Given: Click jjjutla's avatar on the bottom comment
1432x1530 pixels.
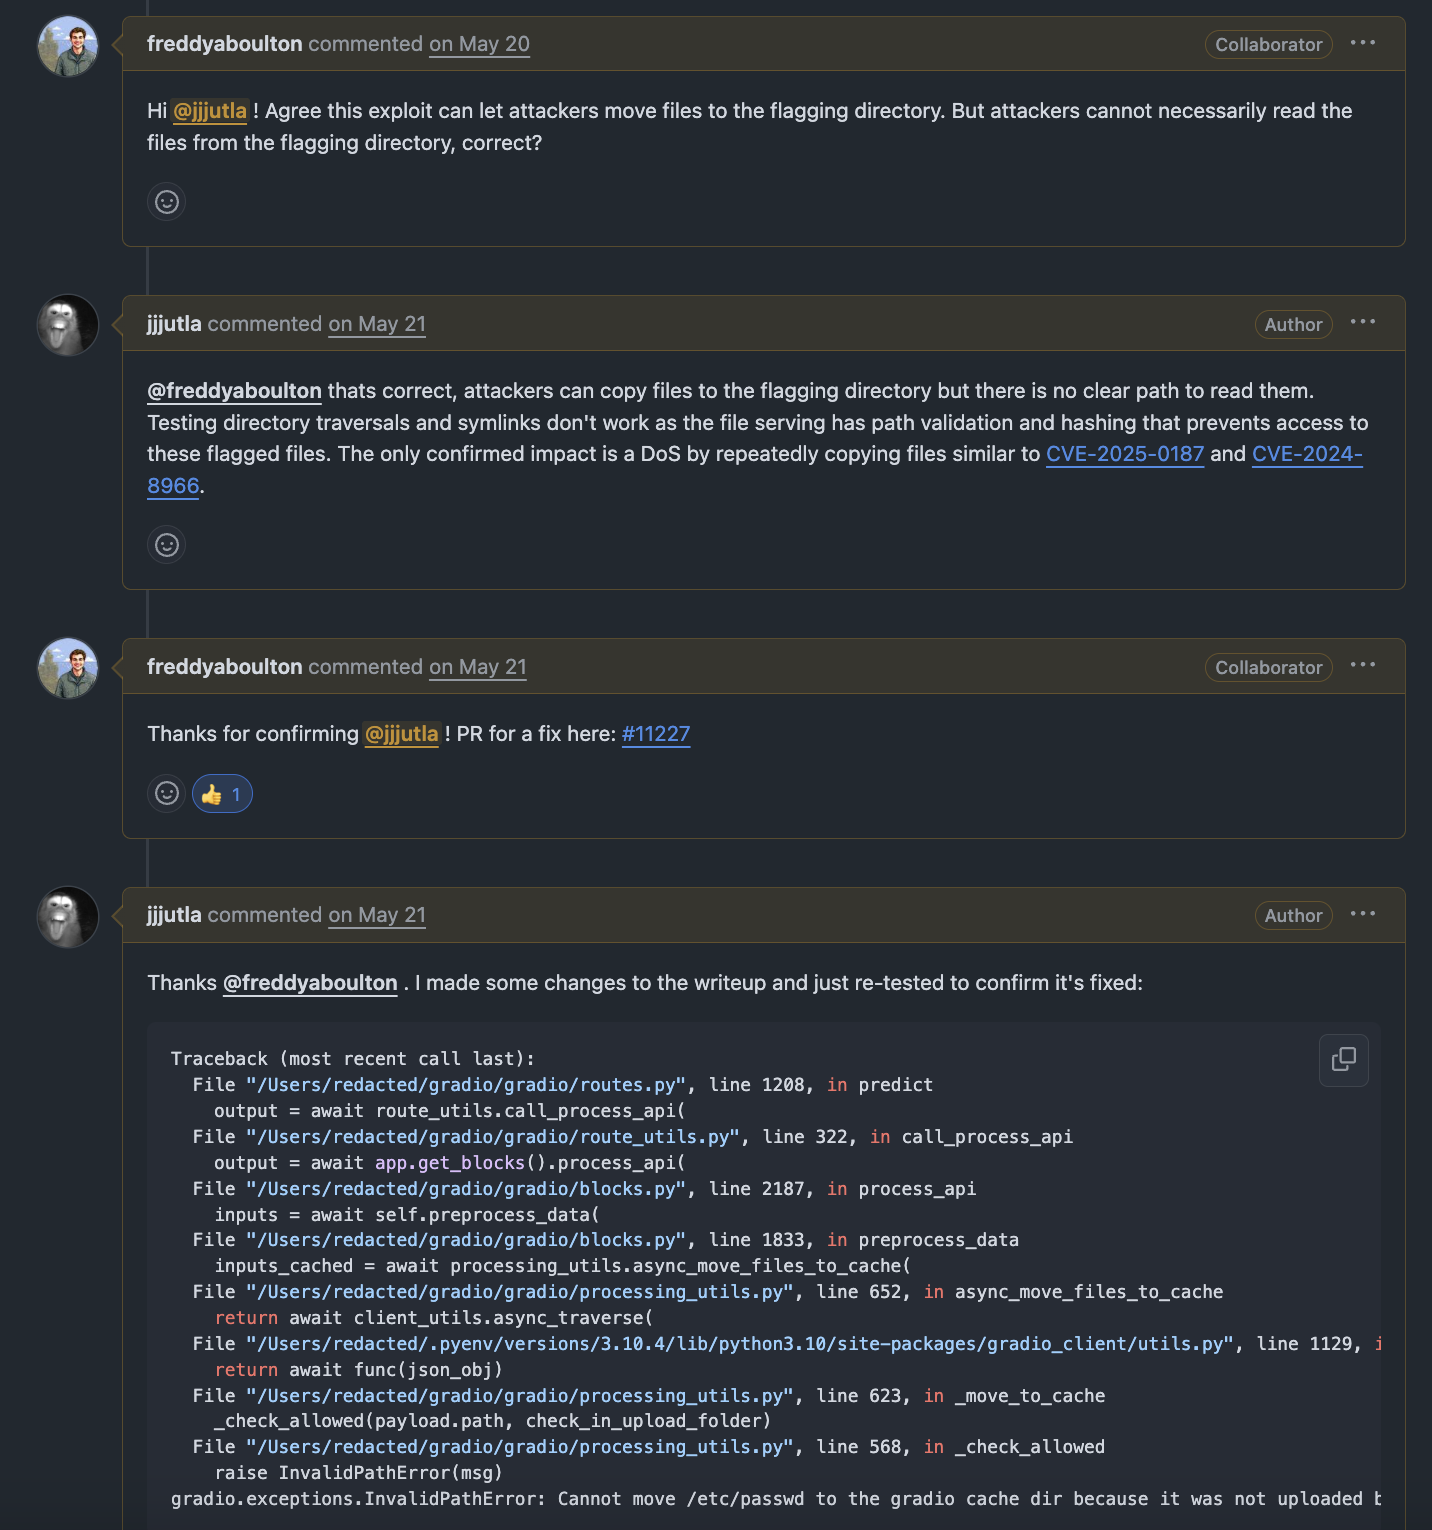Looking at the screenshot, I should tap(67, 916).
